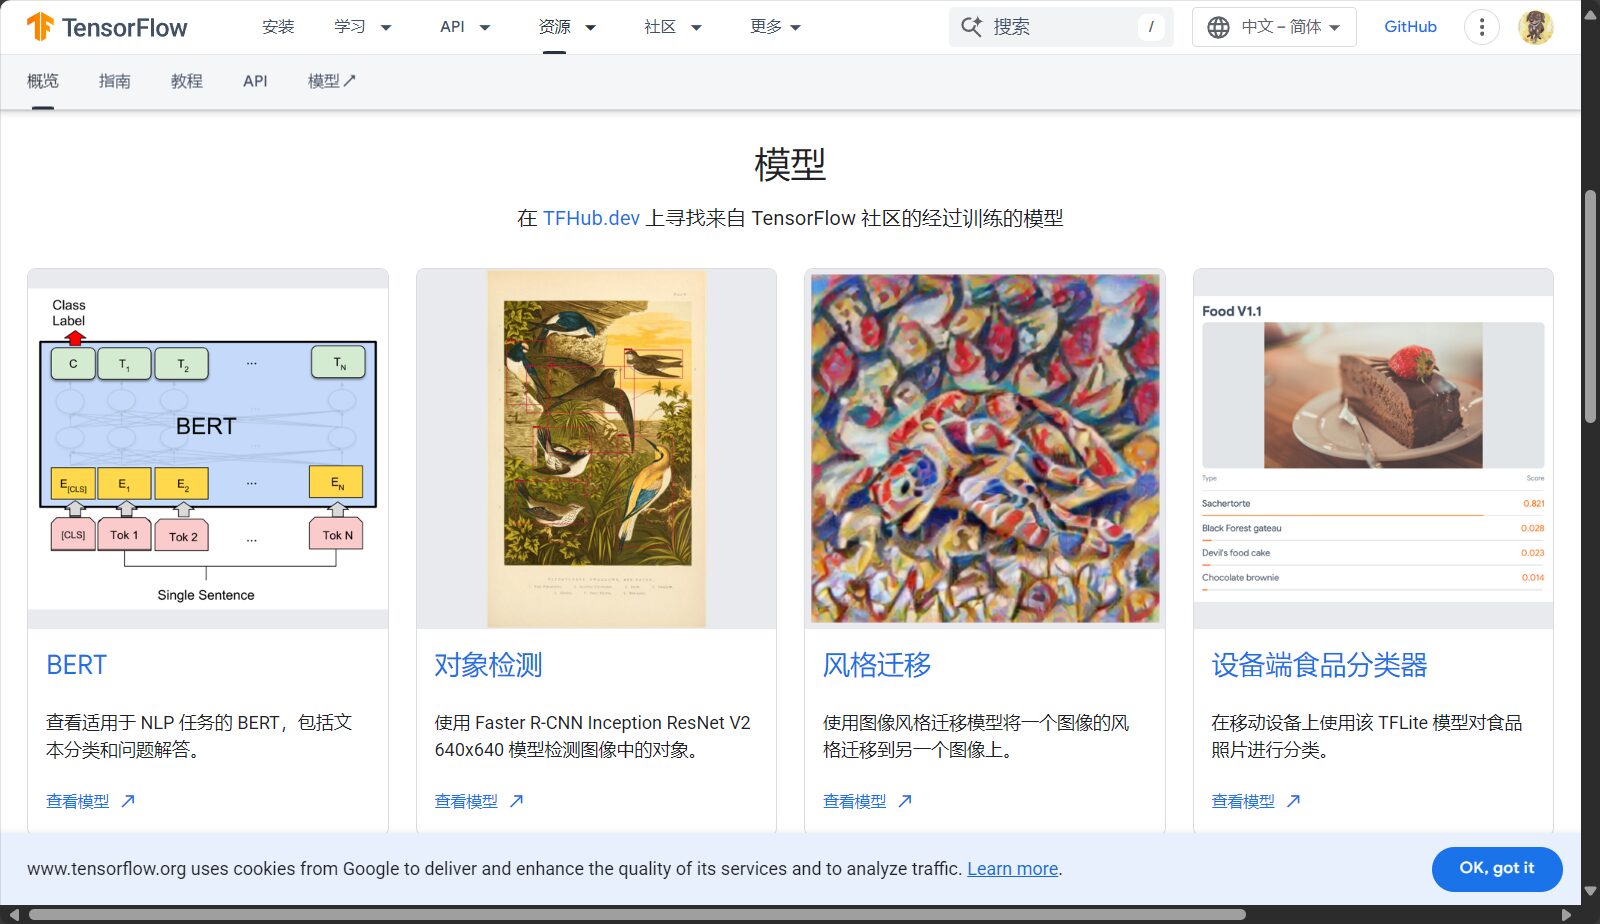Viewport: 1600px width, 924px height.
Task: Open the search magnifier icon
Action: point(971,27)
